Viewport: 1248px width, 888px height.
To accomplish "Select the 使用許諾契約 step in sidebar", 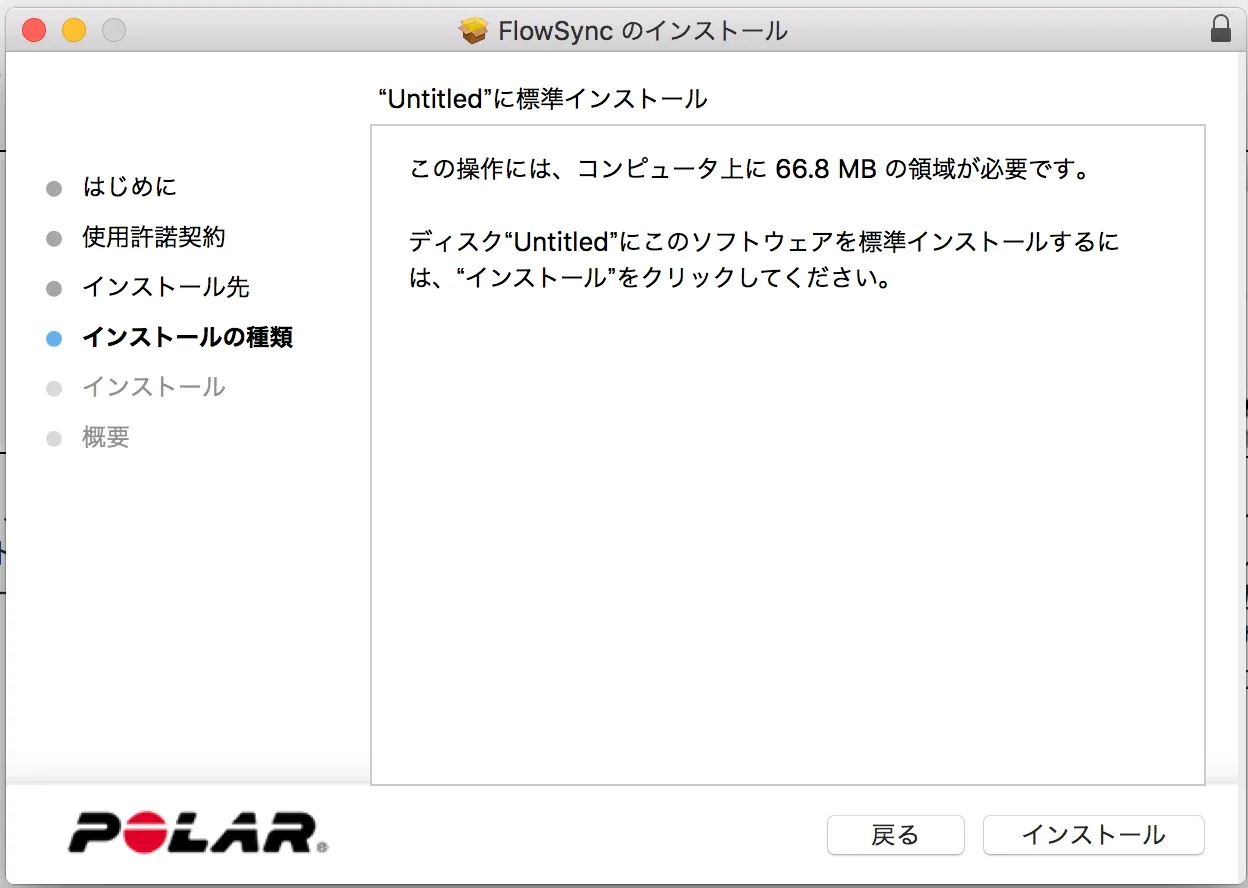I will [x=153, y=237].
